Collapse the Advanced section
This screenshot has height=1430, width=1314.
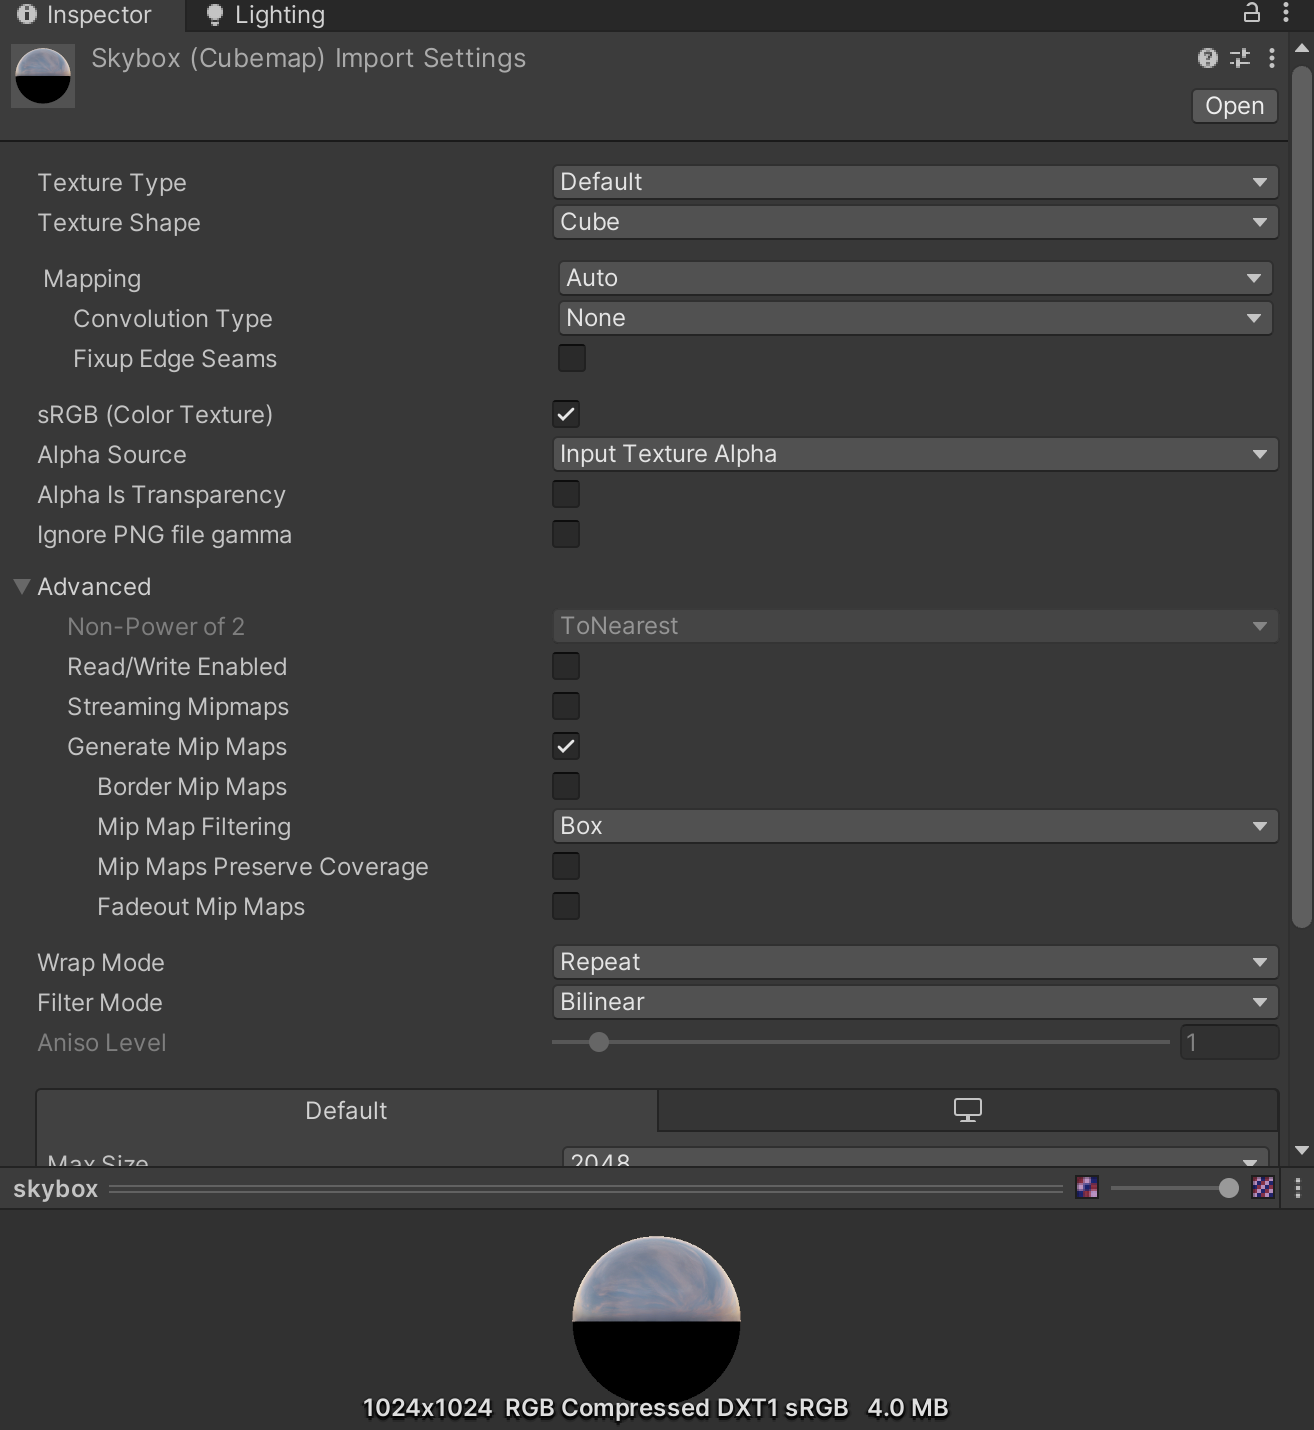[22, 587]
